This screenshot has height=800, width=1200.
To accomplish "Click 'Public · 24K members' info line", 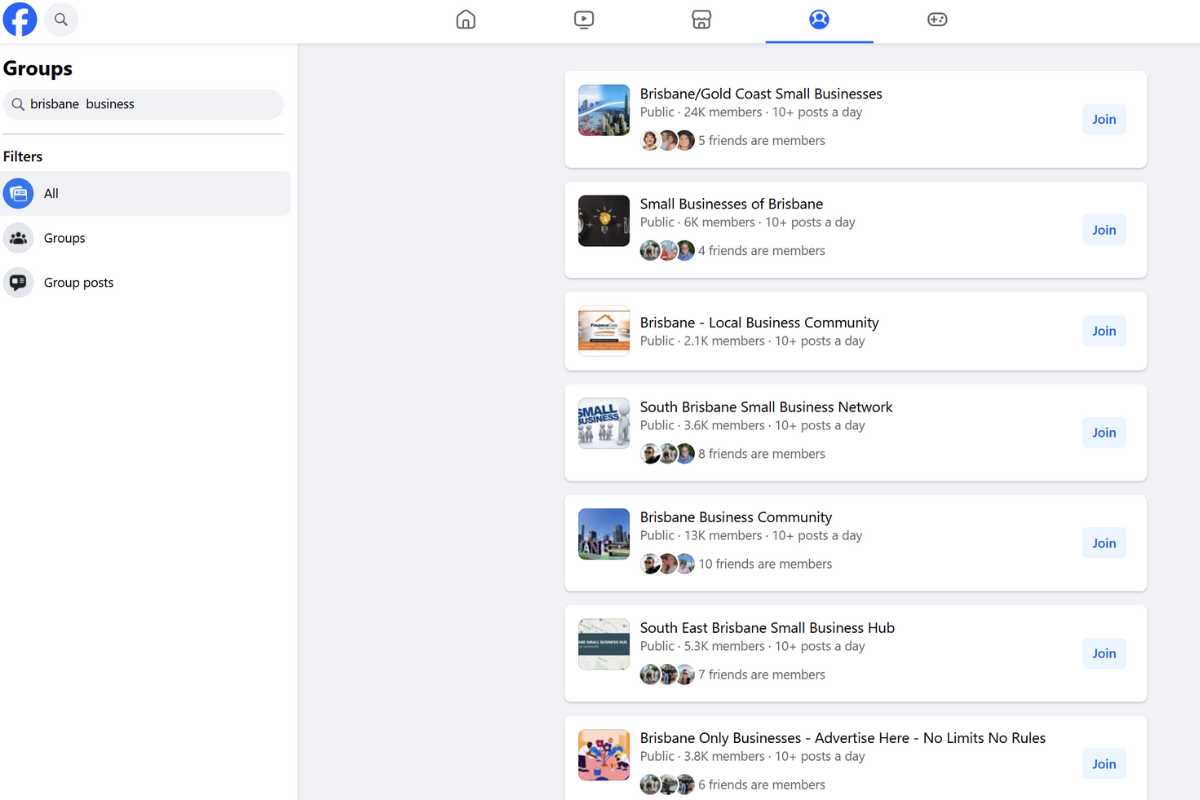I will pyautogui.click(x=751, y=113).
